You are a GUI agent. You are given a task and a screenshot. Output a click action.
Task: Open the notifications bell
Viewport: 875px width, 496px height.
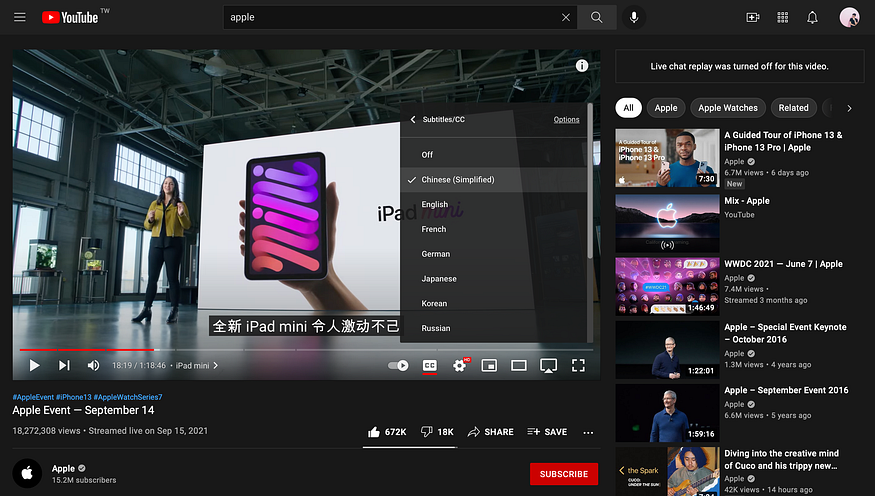[x=812, y=17]
